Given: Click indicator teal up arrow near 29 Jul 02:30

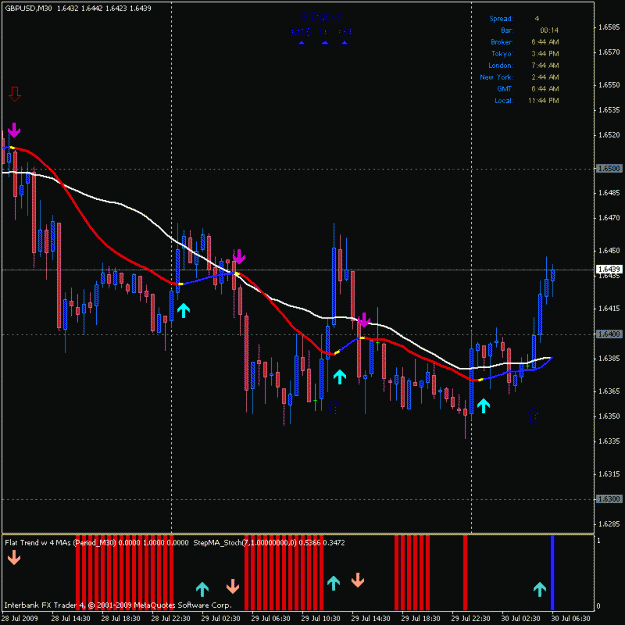Looking at the screenshot, I should tap(202, 589).
